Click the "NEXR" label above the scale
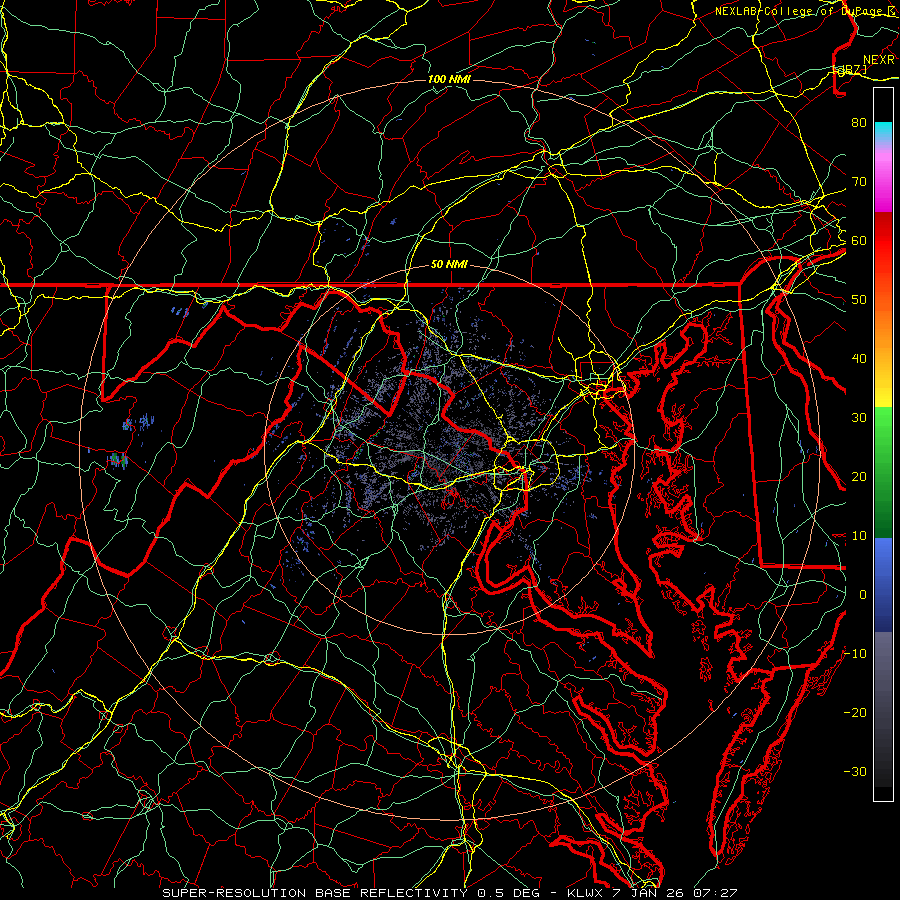Image resolution: width=900 pixels, height=900 pixels. [x=879, y=60]
